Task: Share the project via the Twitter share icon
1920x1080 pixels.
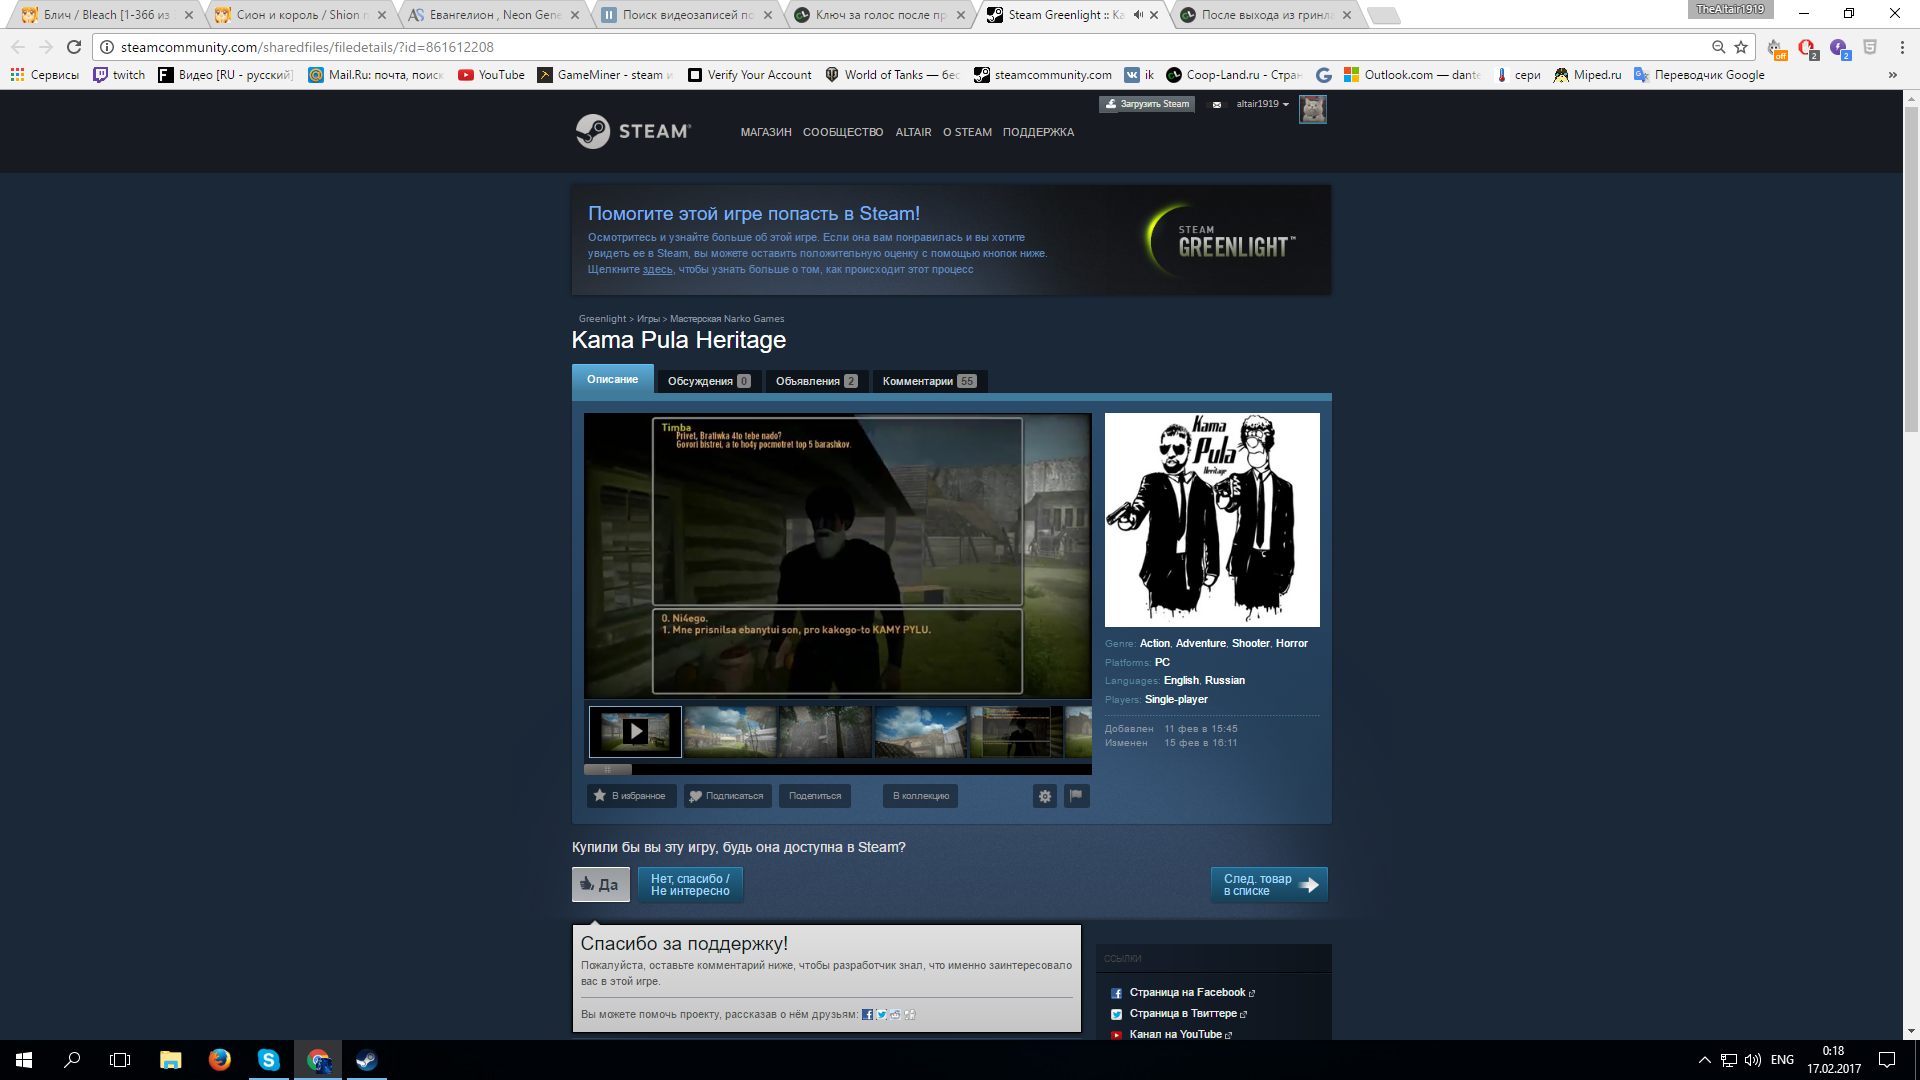Action: point(881,1014)
